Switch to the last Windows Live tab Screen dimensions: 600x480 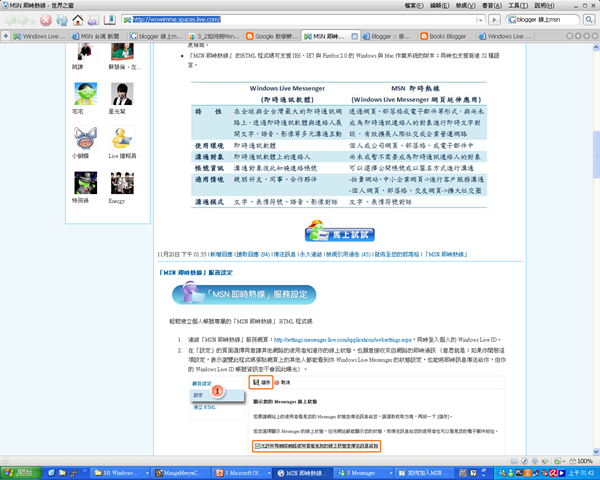[x=505, y=36]
